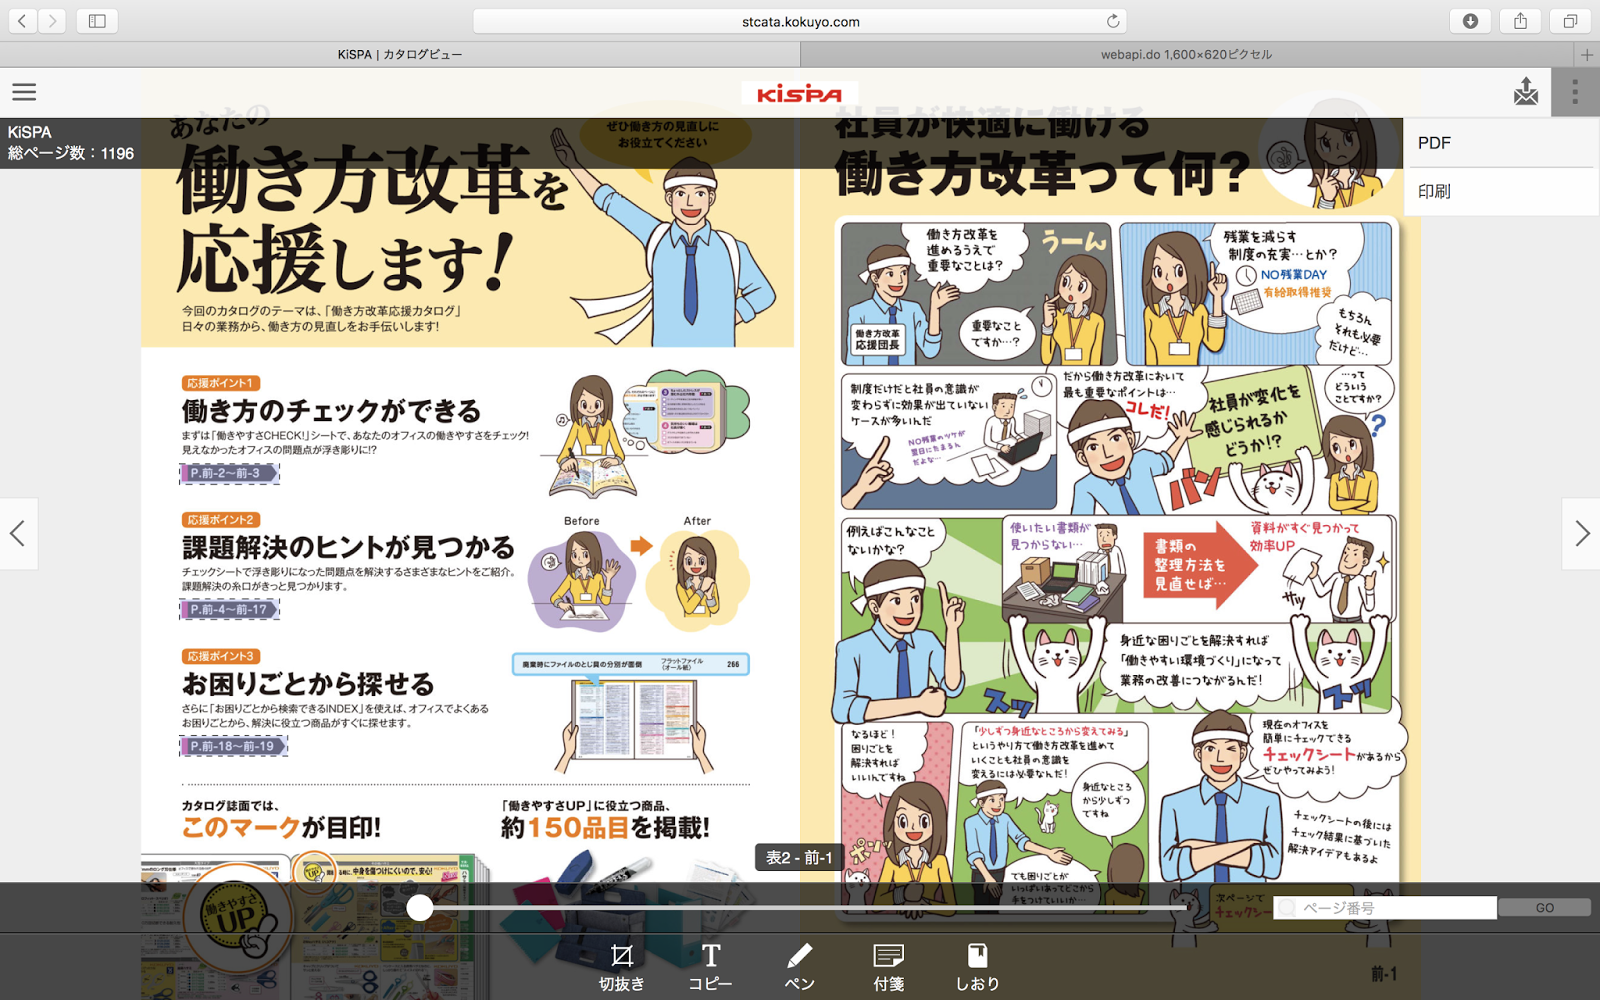Click the heading 課題解決のヒントが見つかる

[348, 547]
